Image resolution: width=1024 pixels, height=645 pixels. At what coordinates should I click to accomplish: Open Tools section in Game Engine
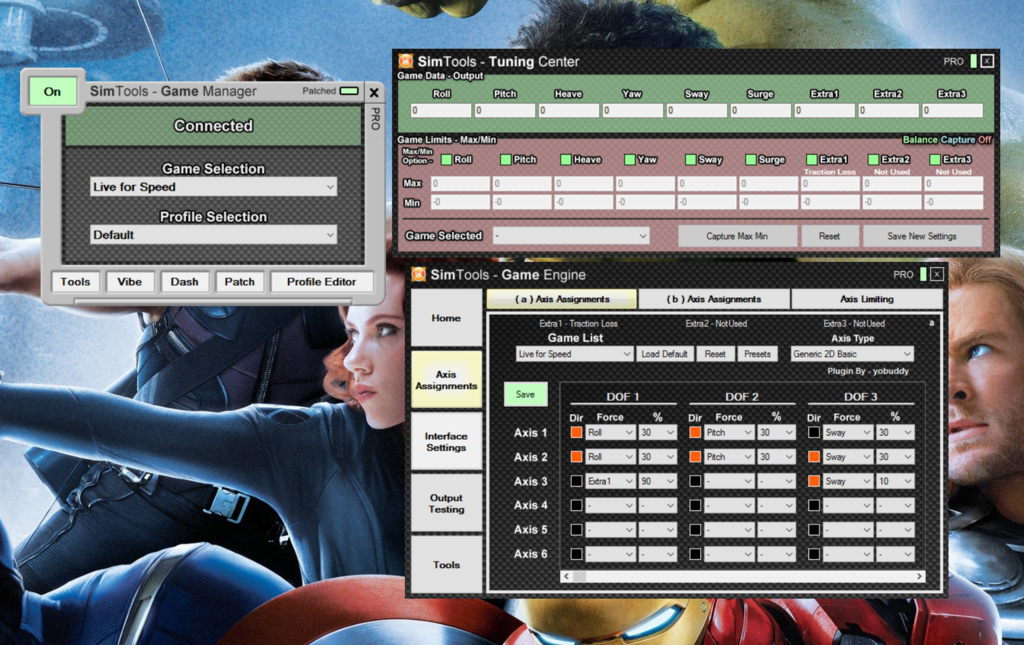tap(446, 565)
